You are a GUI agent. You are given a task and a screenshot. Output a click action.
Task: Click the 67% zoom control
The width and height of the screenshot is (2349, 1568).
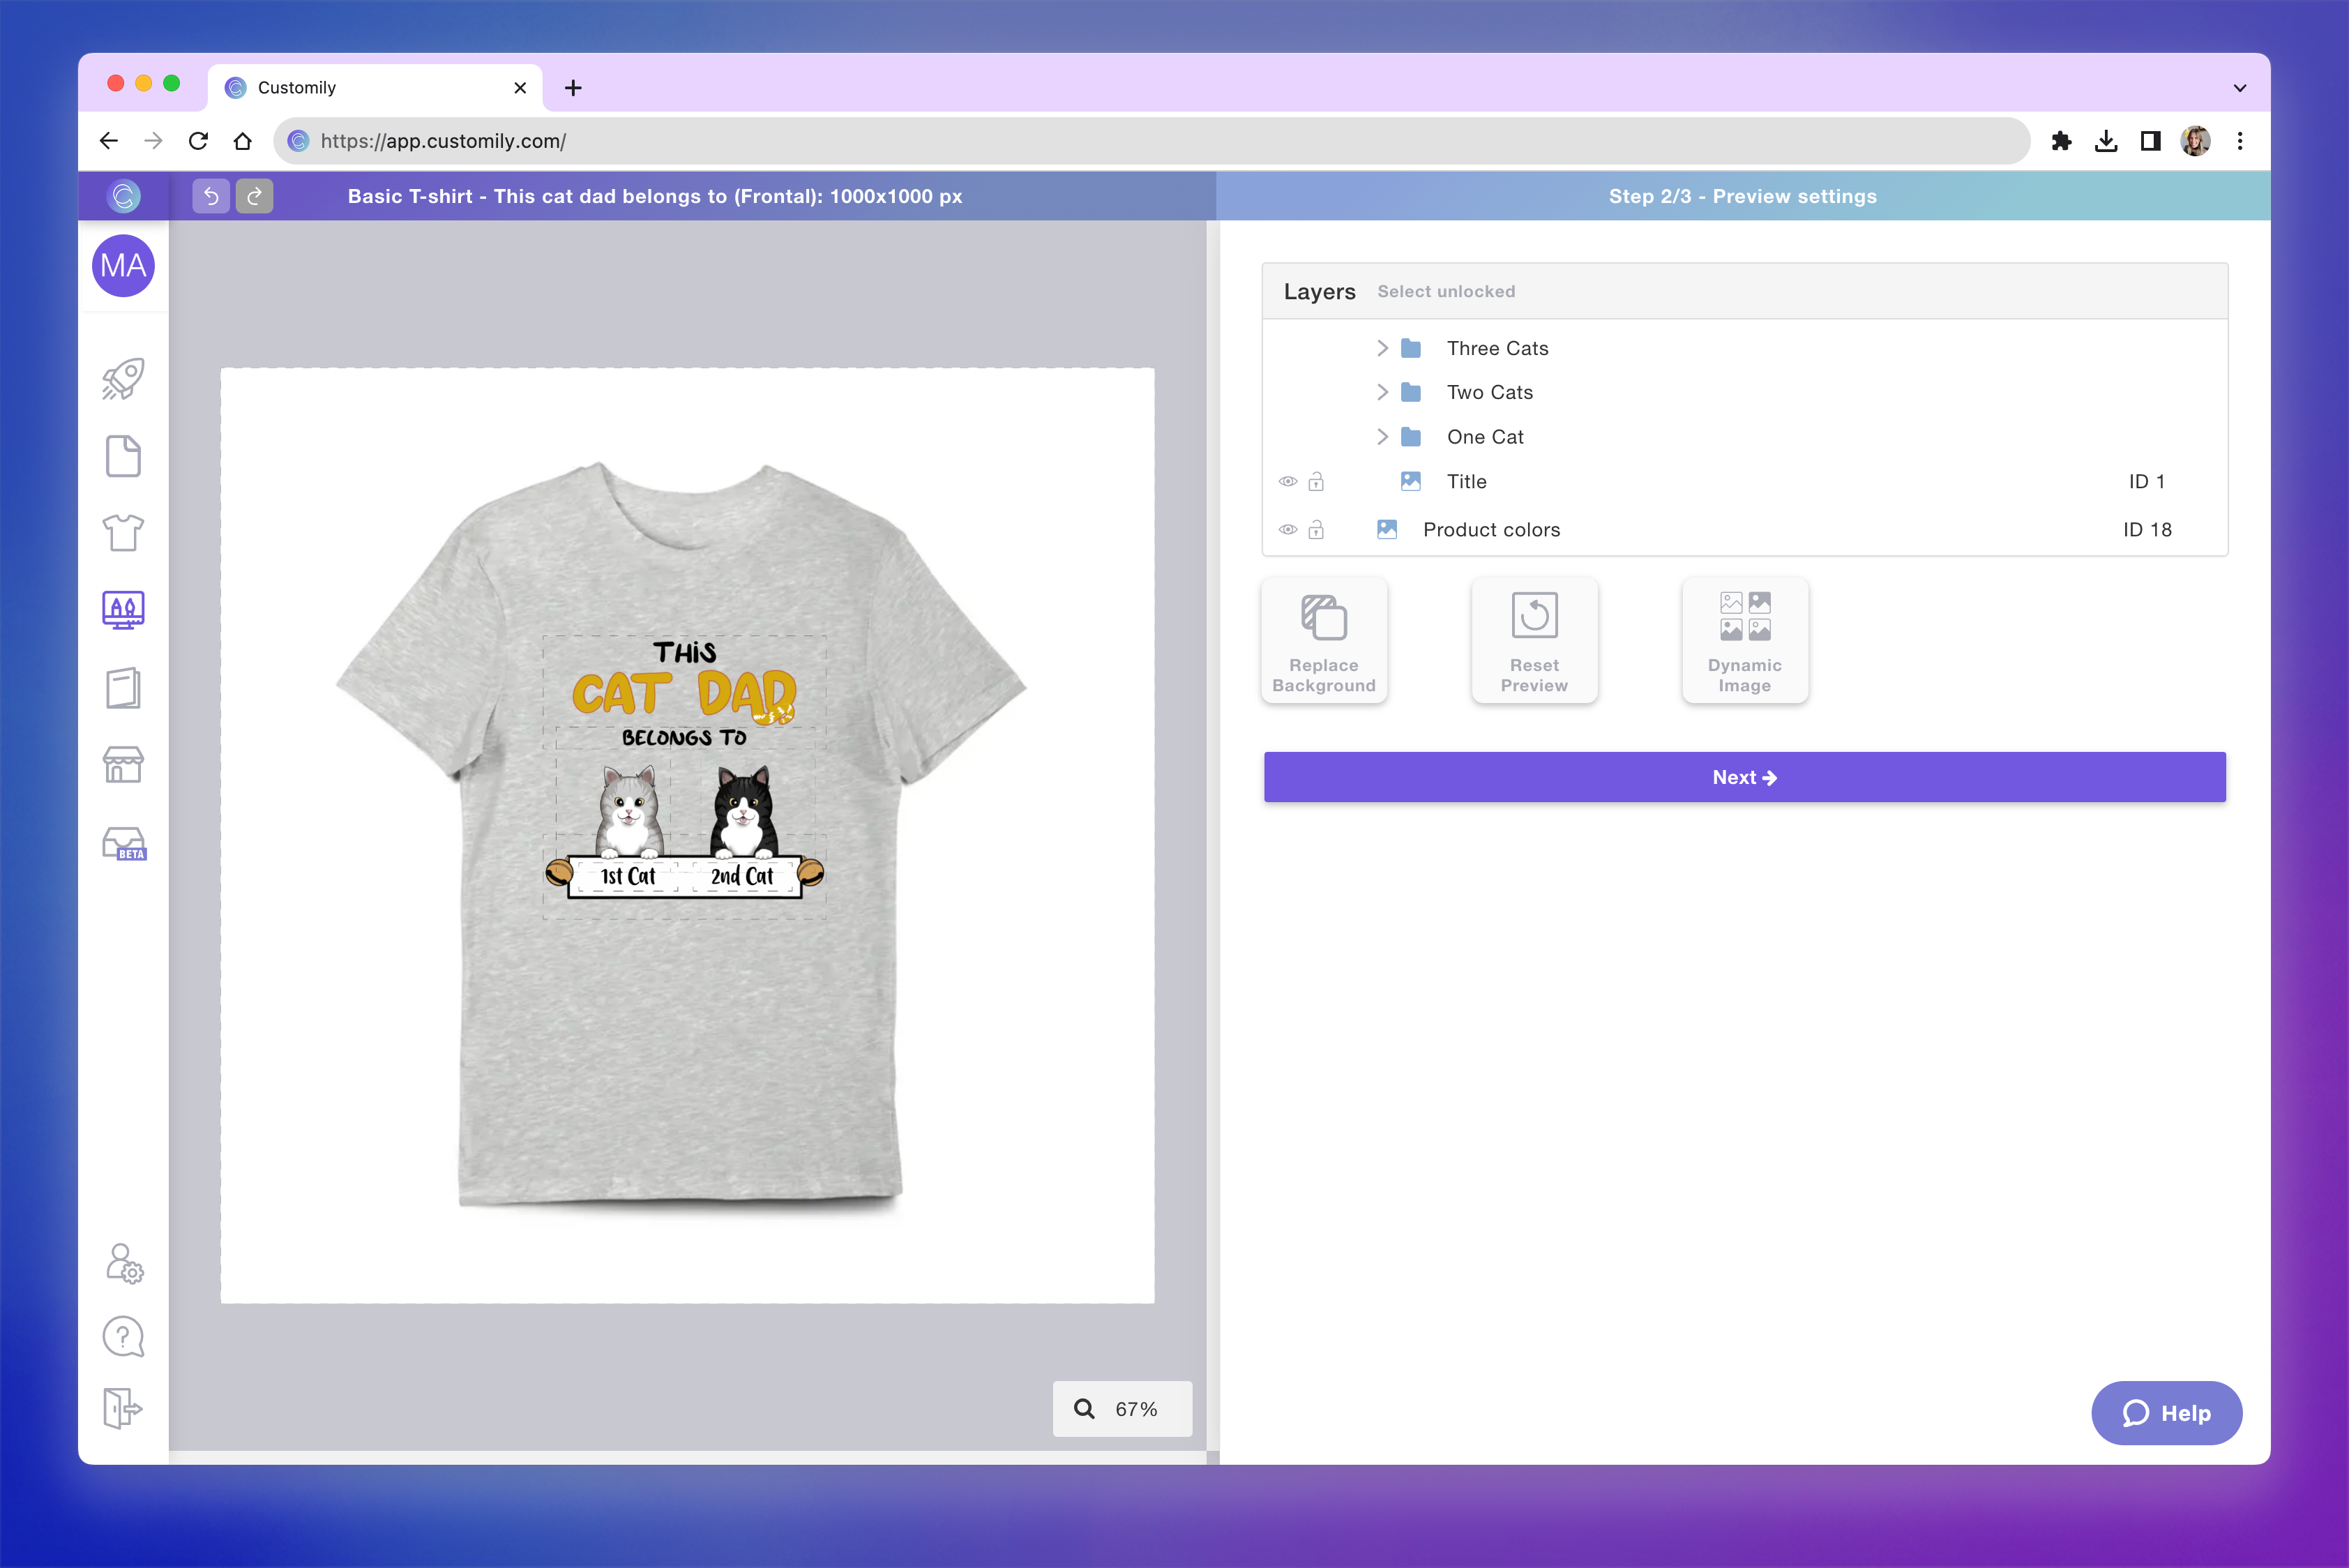pos(1122,1409)
